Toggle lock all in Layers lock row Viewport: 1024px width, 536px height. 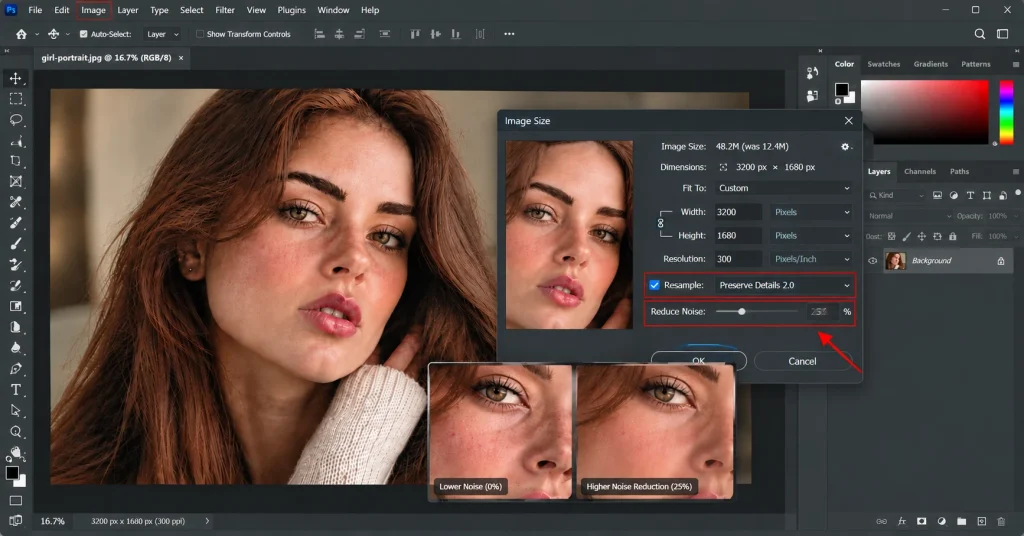pos(953,236)
